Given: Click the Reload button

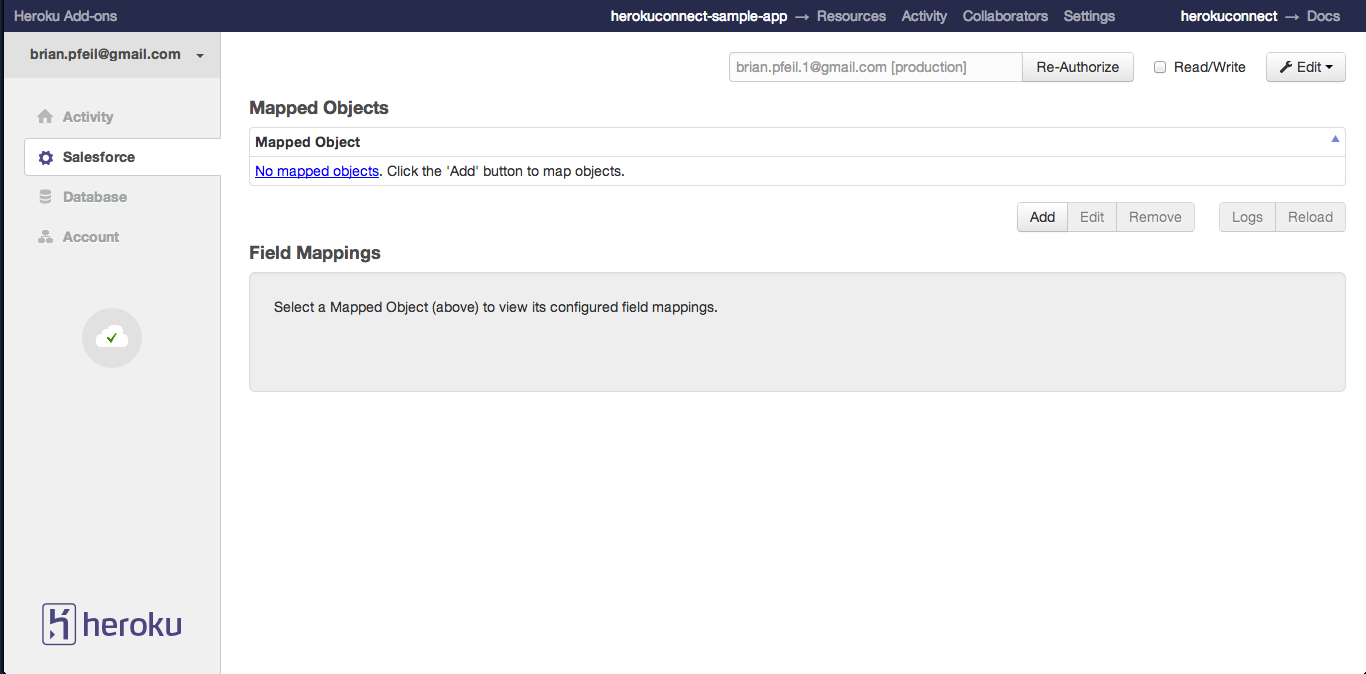Looking at the screenshot, I should click(1311, 217).
